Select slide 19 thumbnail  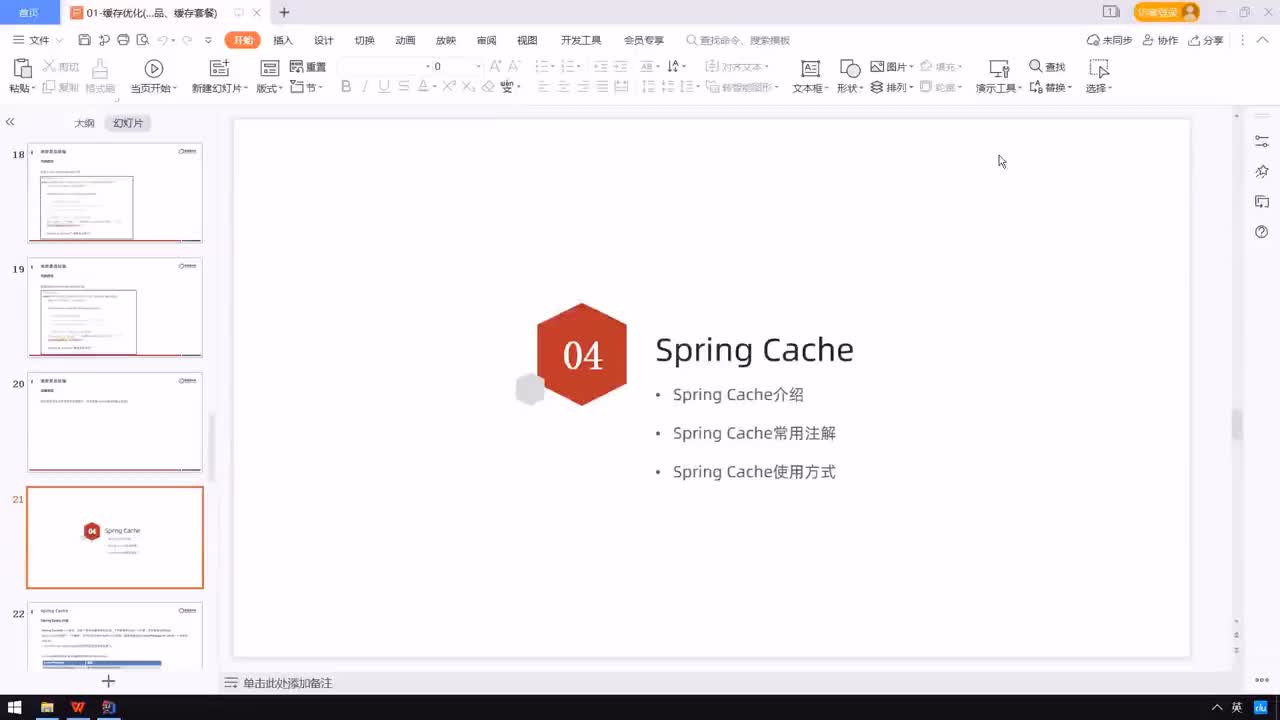click(115, 307)
